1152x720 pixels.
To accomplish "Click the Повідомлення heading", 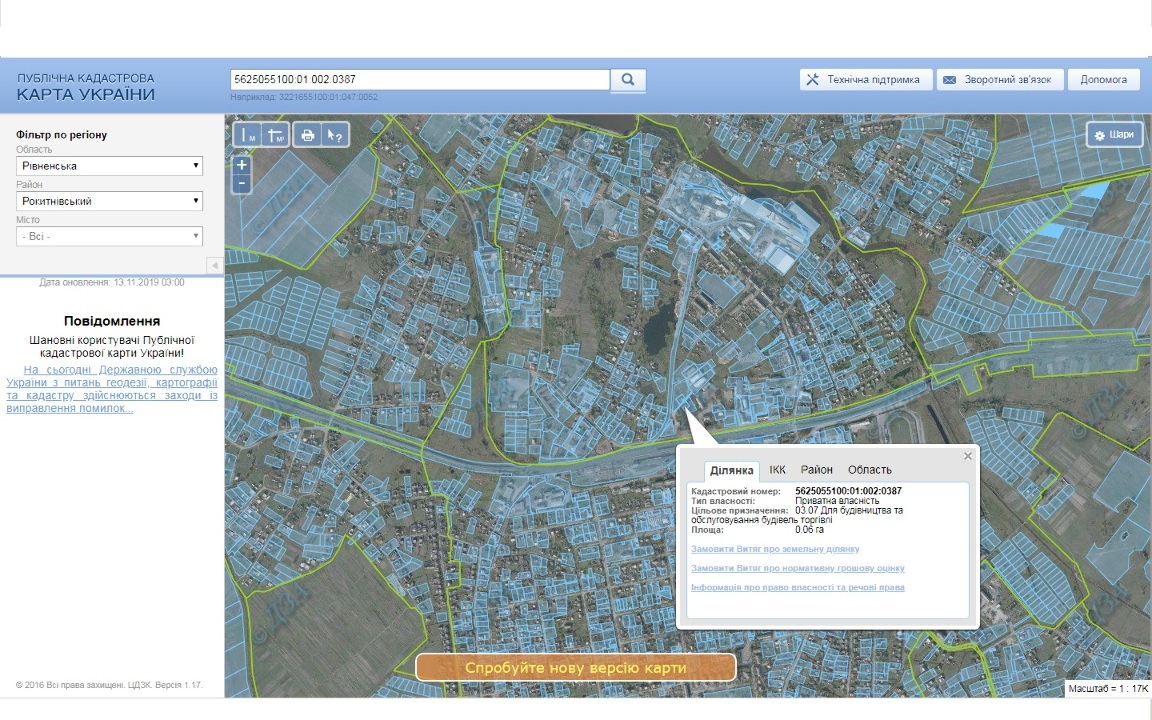I will coord(112,321).
